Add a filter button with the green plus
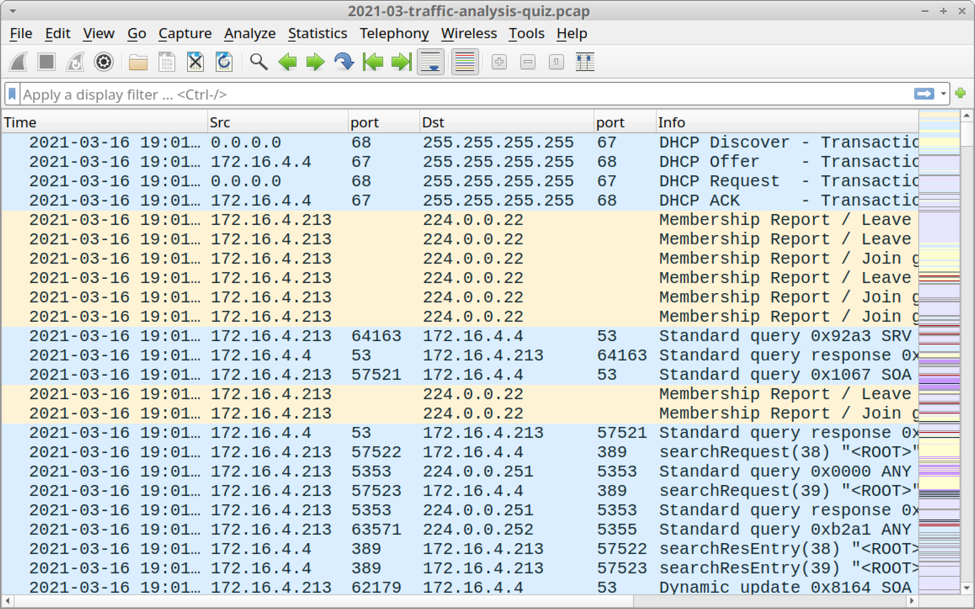Image resolution: width=975 pixels, height=609 pixels. (x=961, y=94)
